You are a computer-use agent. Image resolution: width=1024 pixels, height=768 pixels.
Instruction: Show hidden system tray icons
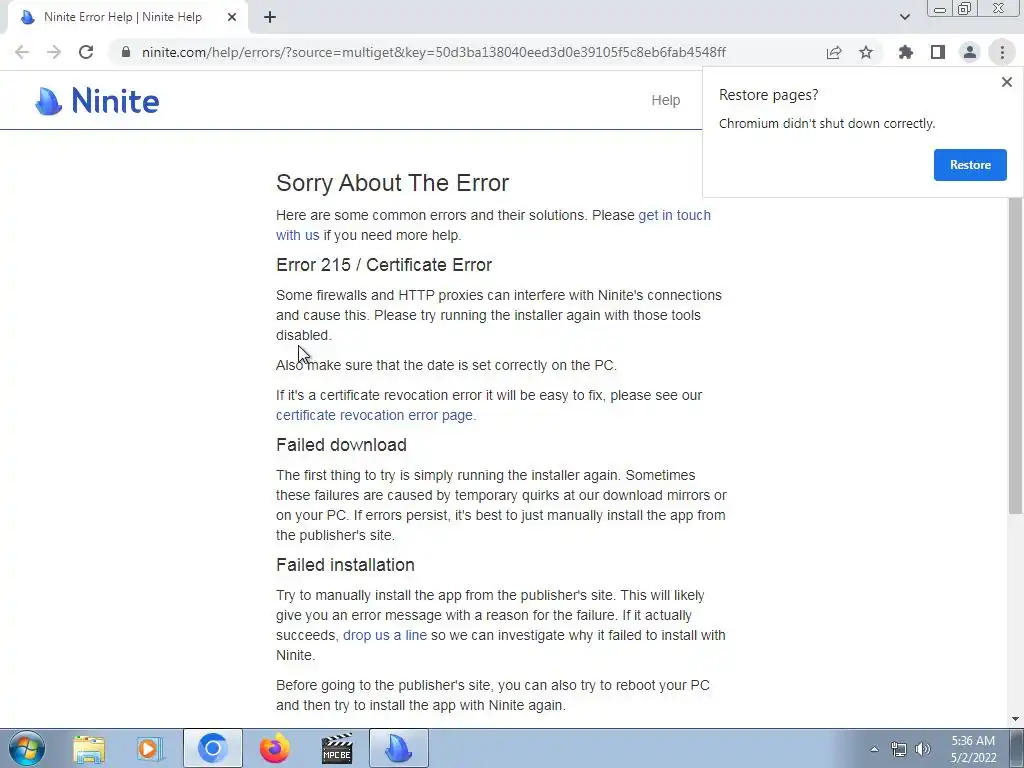click(x=874, y=749)
